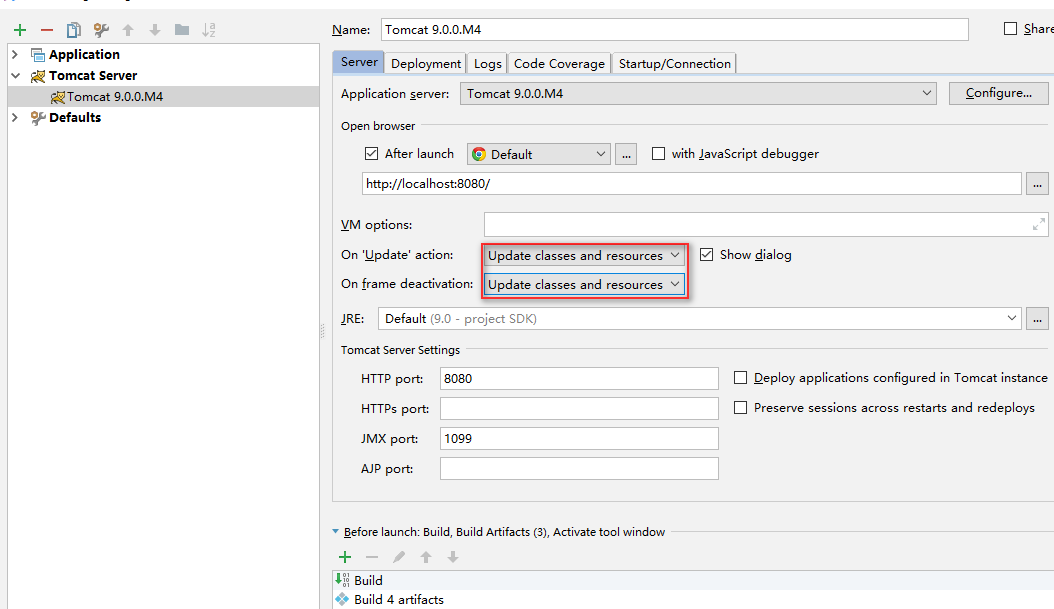1054x609 pixels.
Task: Toggle the After launch checkbox
Action: pyautogui.click(x=372, y=154)
